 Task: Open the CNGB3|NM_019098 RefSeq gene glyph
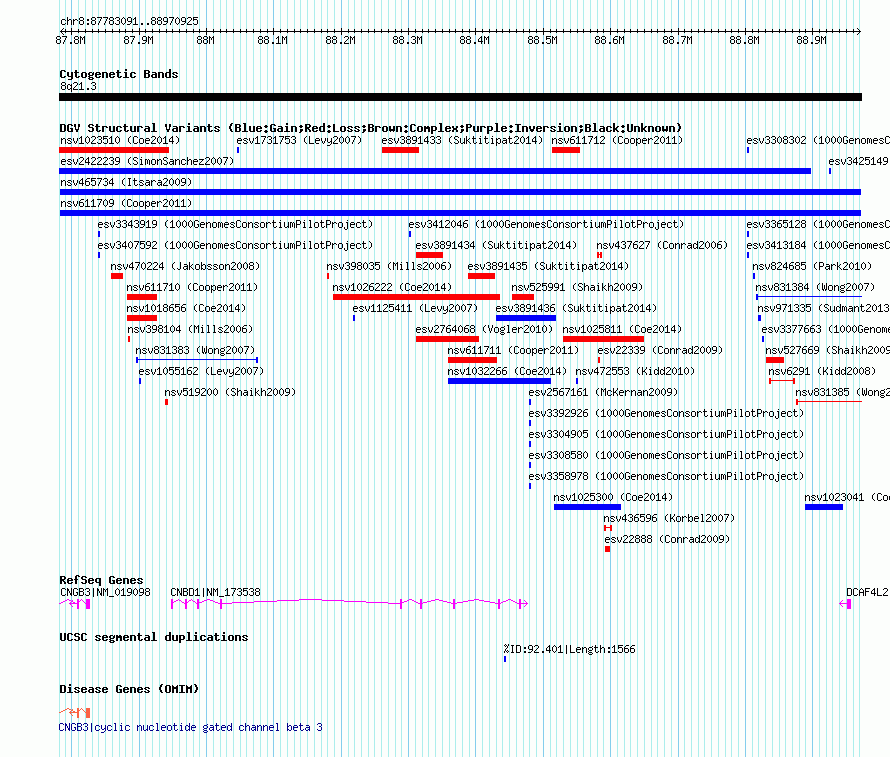click(x=75, y=604)
